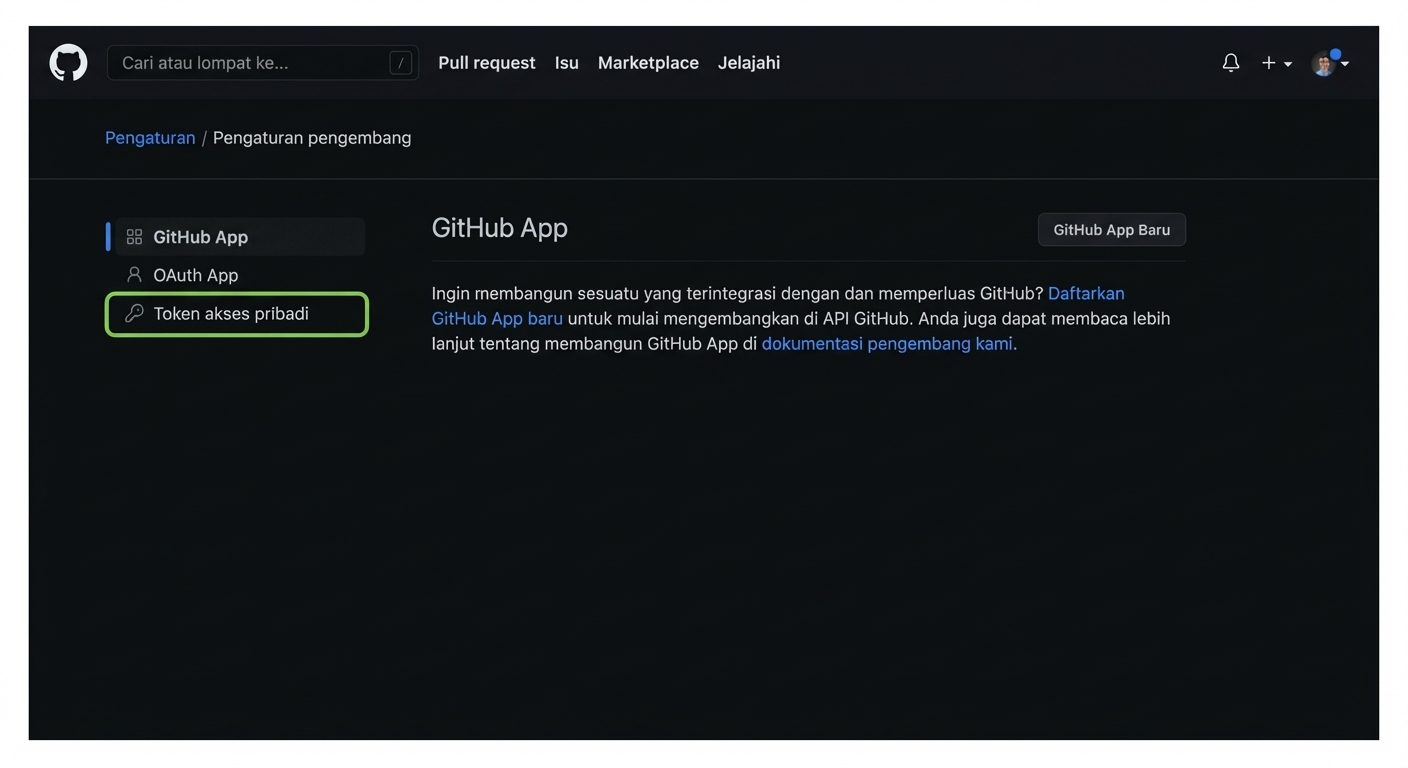Open the 'dokumentasi pengembang kami' link
Image resolution: width=1408 pixels, height=768 pixels.
[x=887, y=344]
